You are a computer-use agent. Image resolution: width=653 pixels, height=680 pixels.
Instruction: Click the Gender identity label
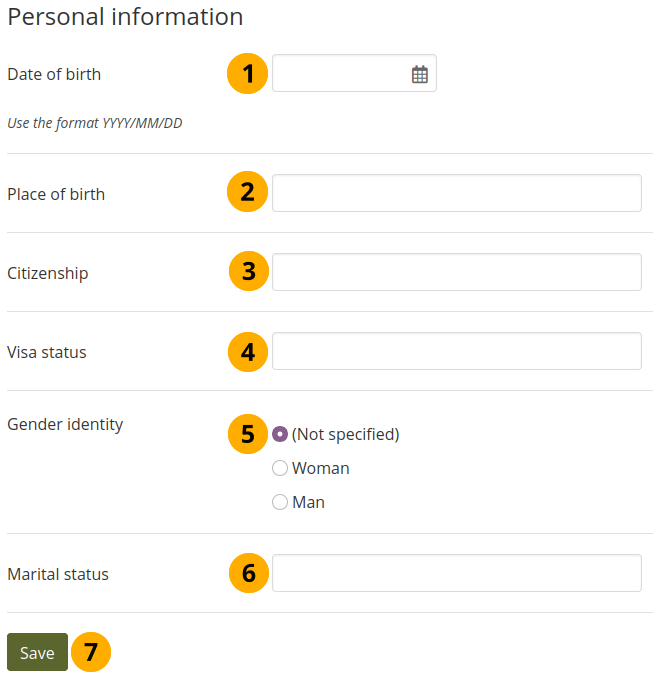[x=65, y=424]
